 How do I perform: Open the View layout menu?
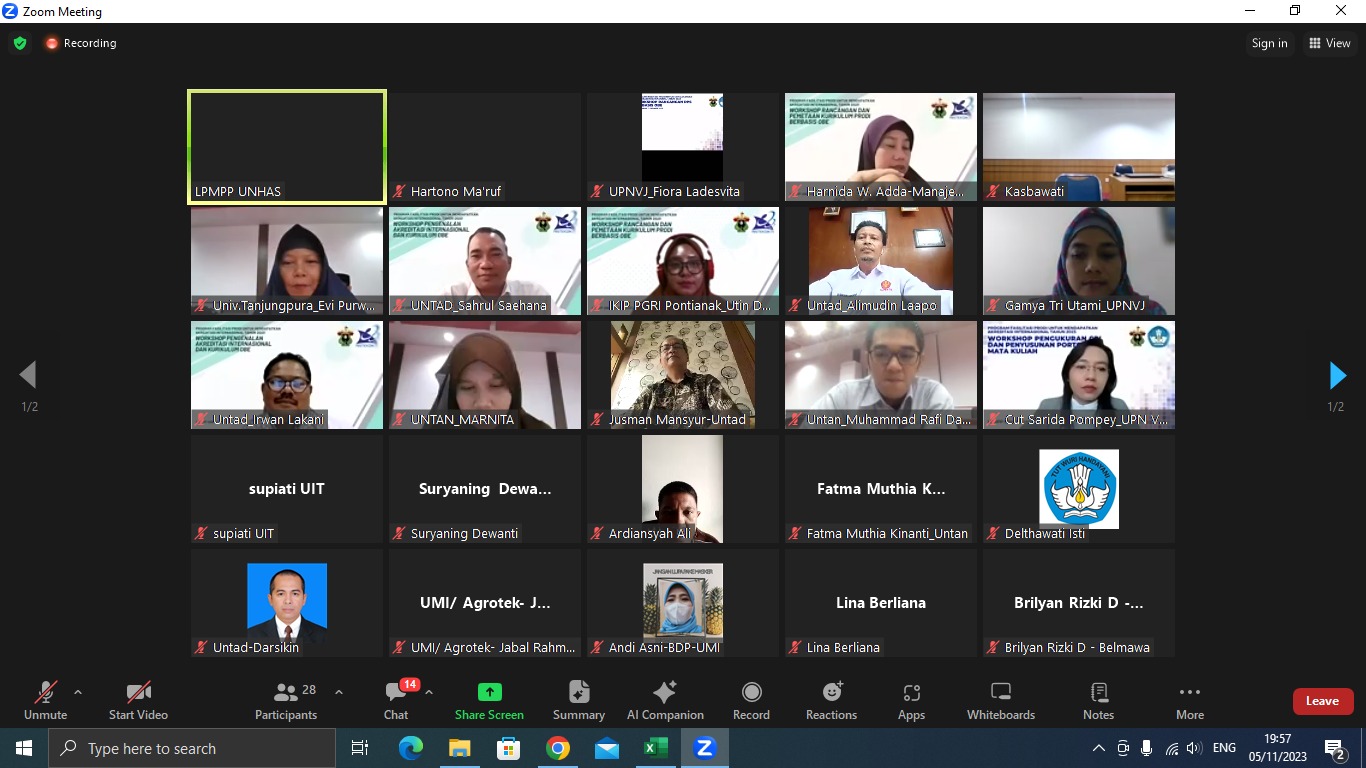(x=1329, y=43)
